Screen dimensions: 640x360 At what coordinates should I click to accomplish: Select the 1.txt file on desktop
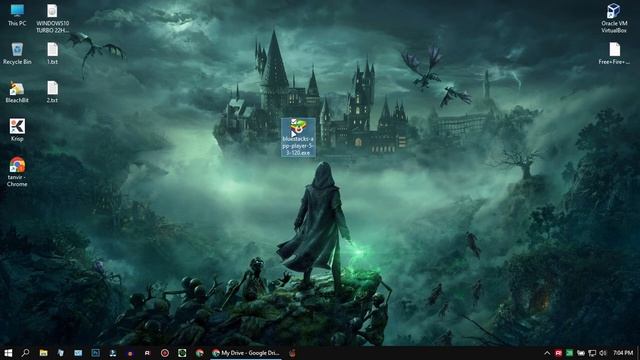pyautogui.click(x=52, y=53)
